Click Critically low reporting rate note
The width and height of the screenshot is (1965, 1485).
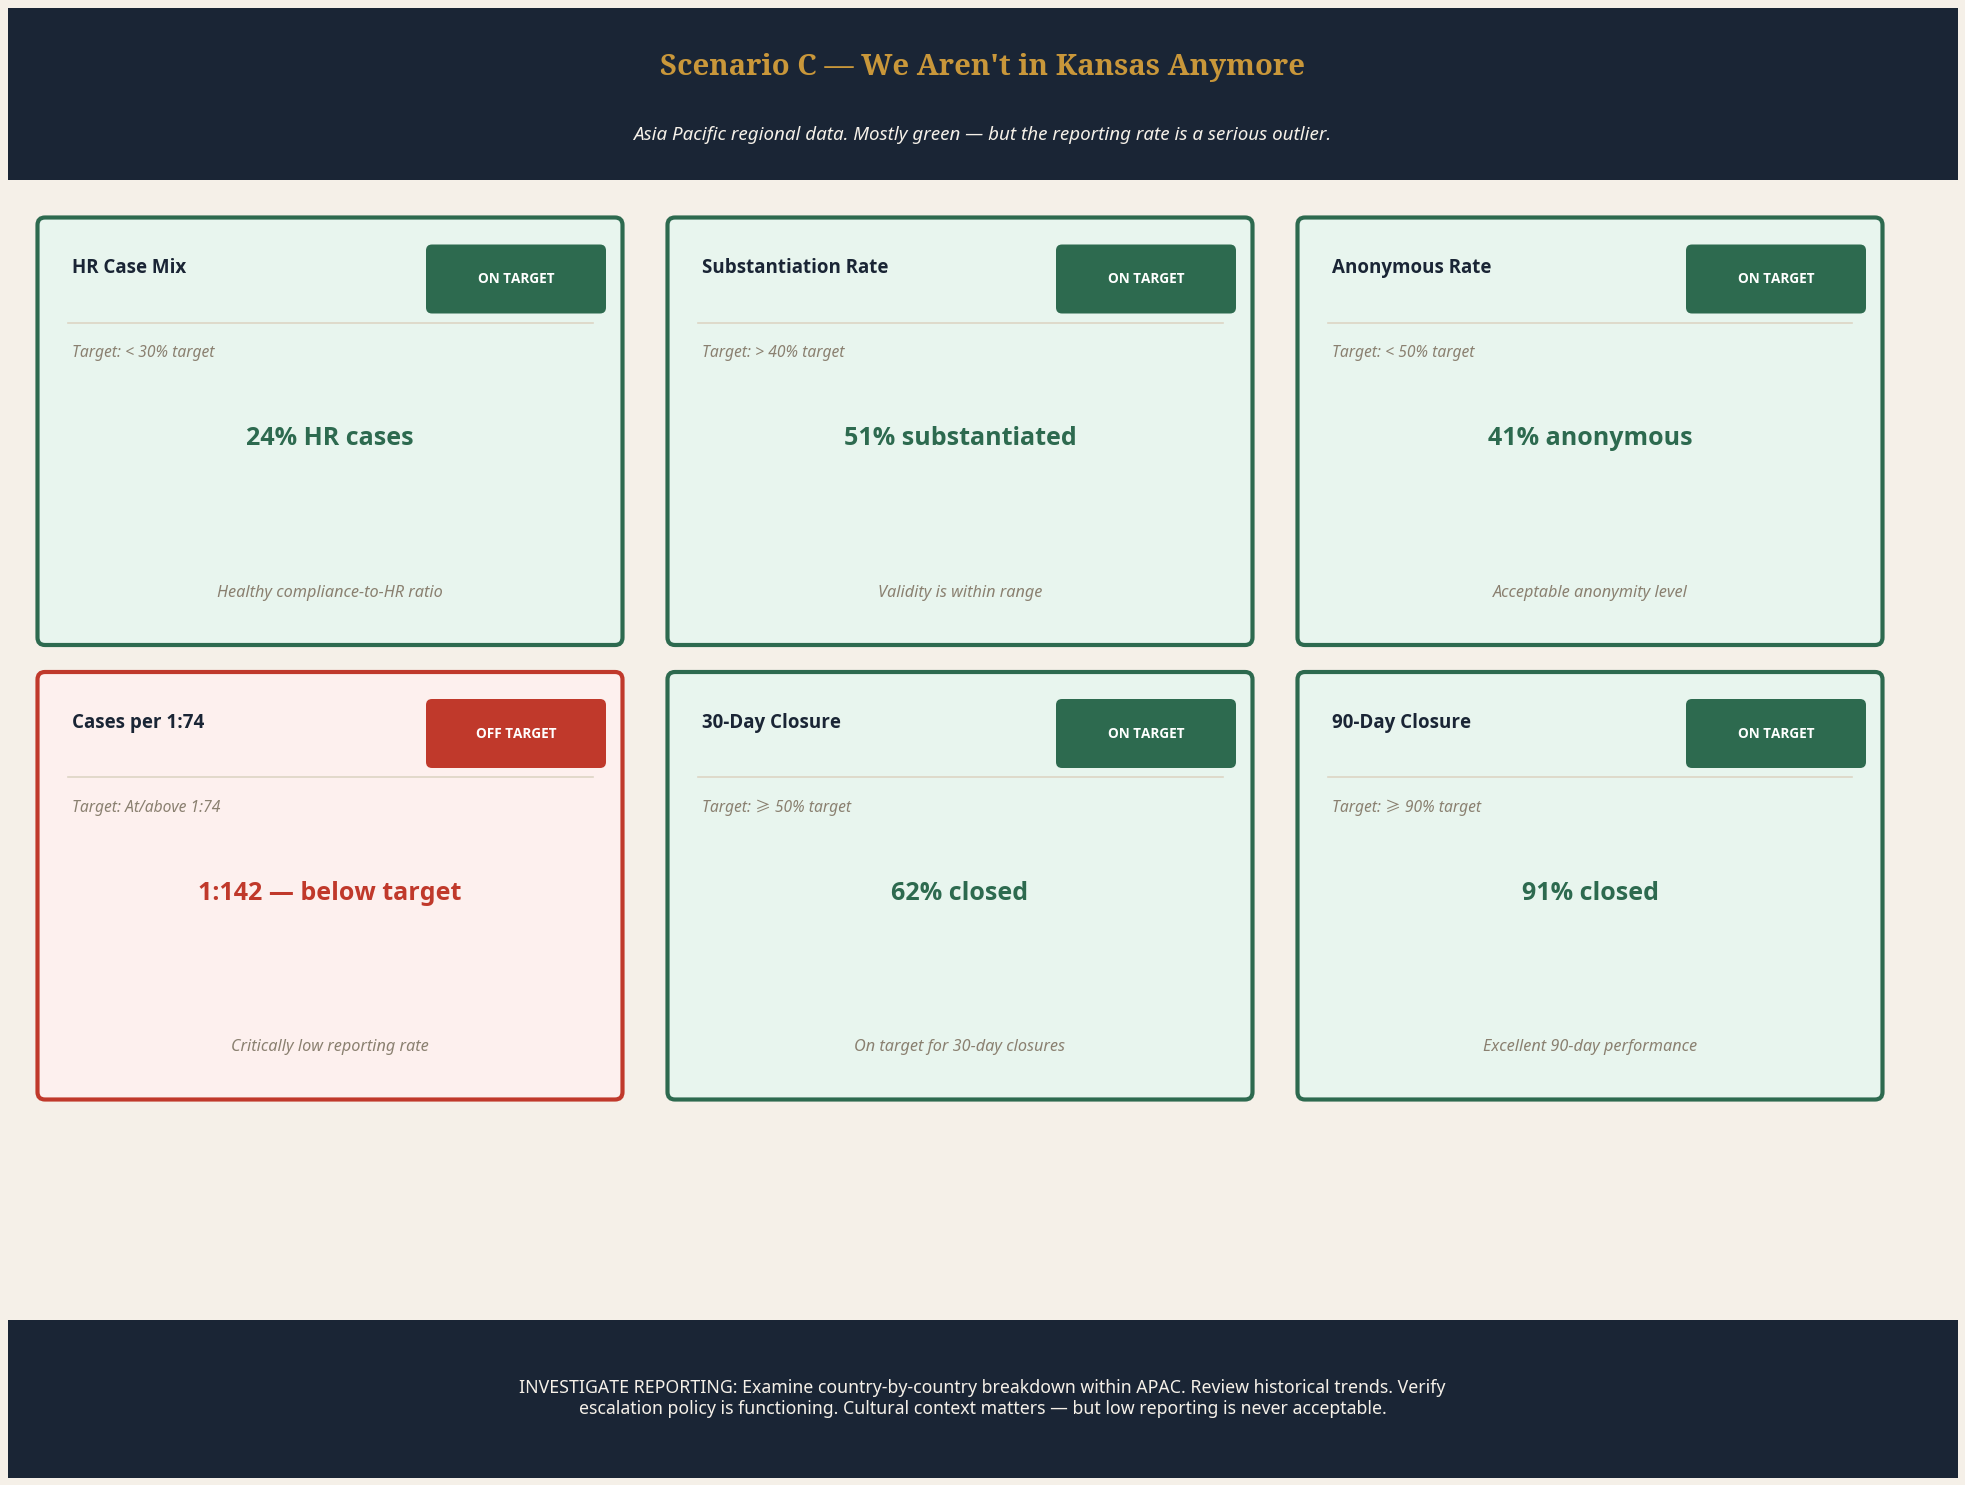(x=330, y=1045)
